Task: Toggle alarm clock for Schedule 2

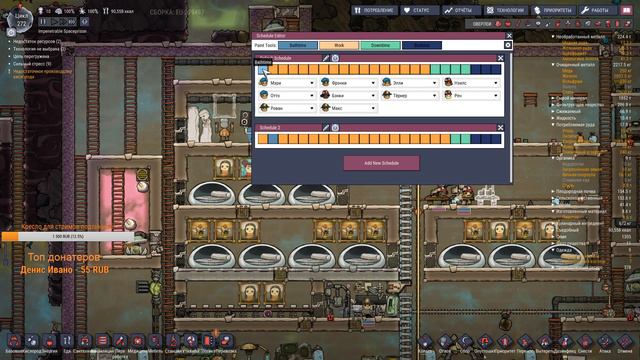Action: point(335,128)
